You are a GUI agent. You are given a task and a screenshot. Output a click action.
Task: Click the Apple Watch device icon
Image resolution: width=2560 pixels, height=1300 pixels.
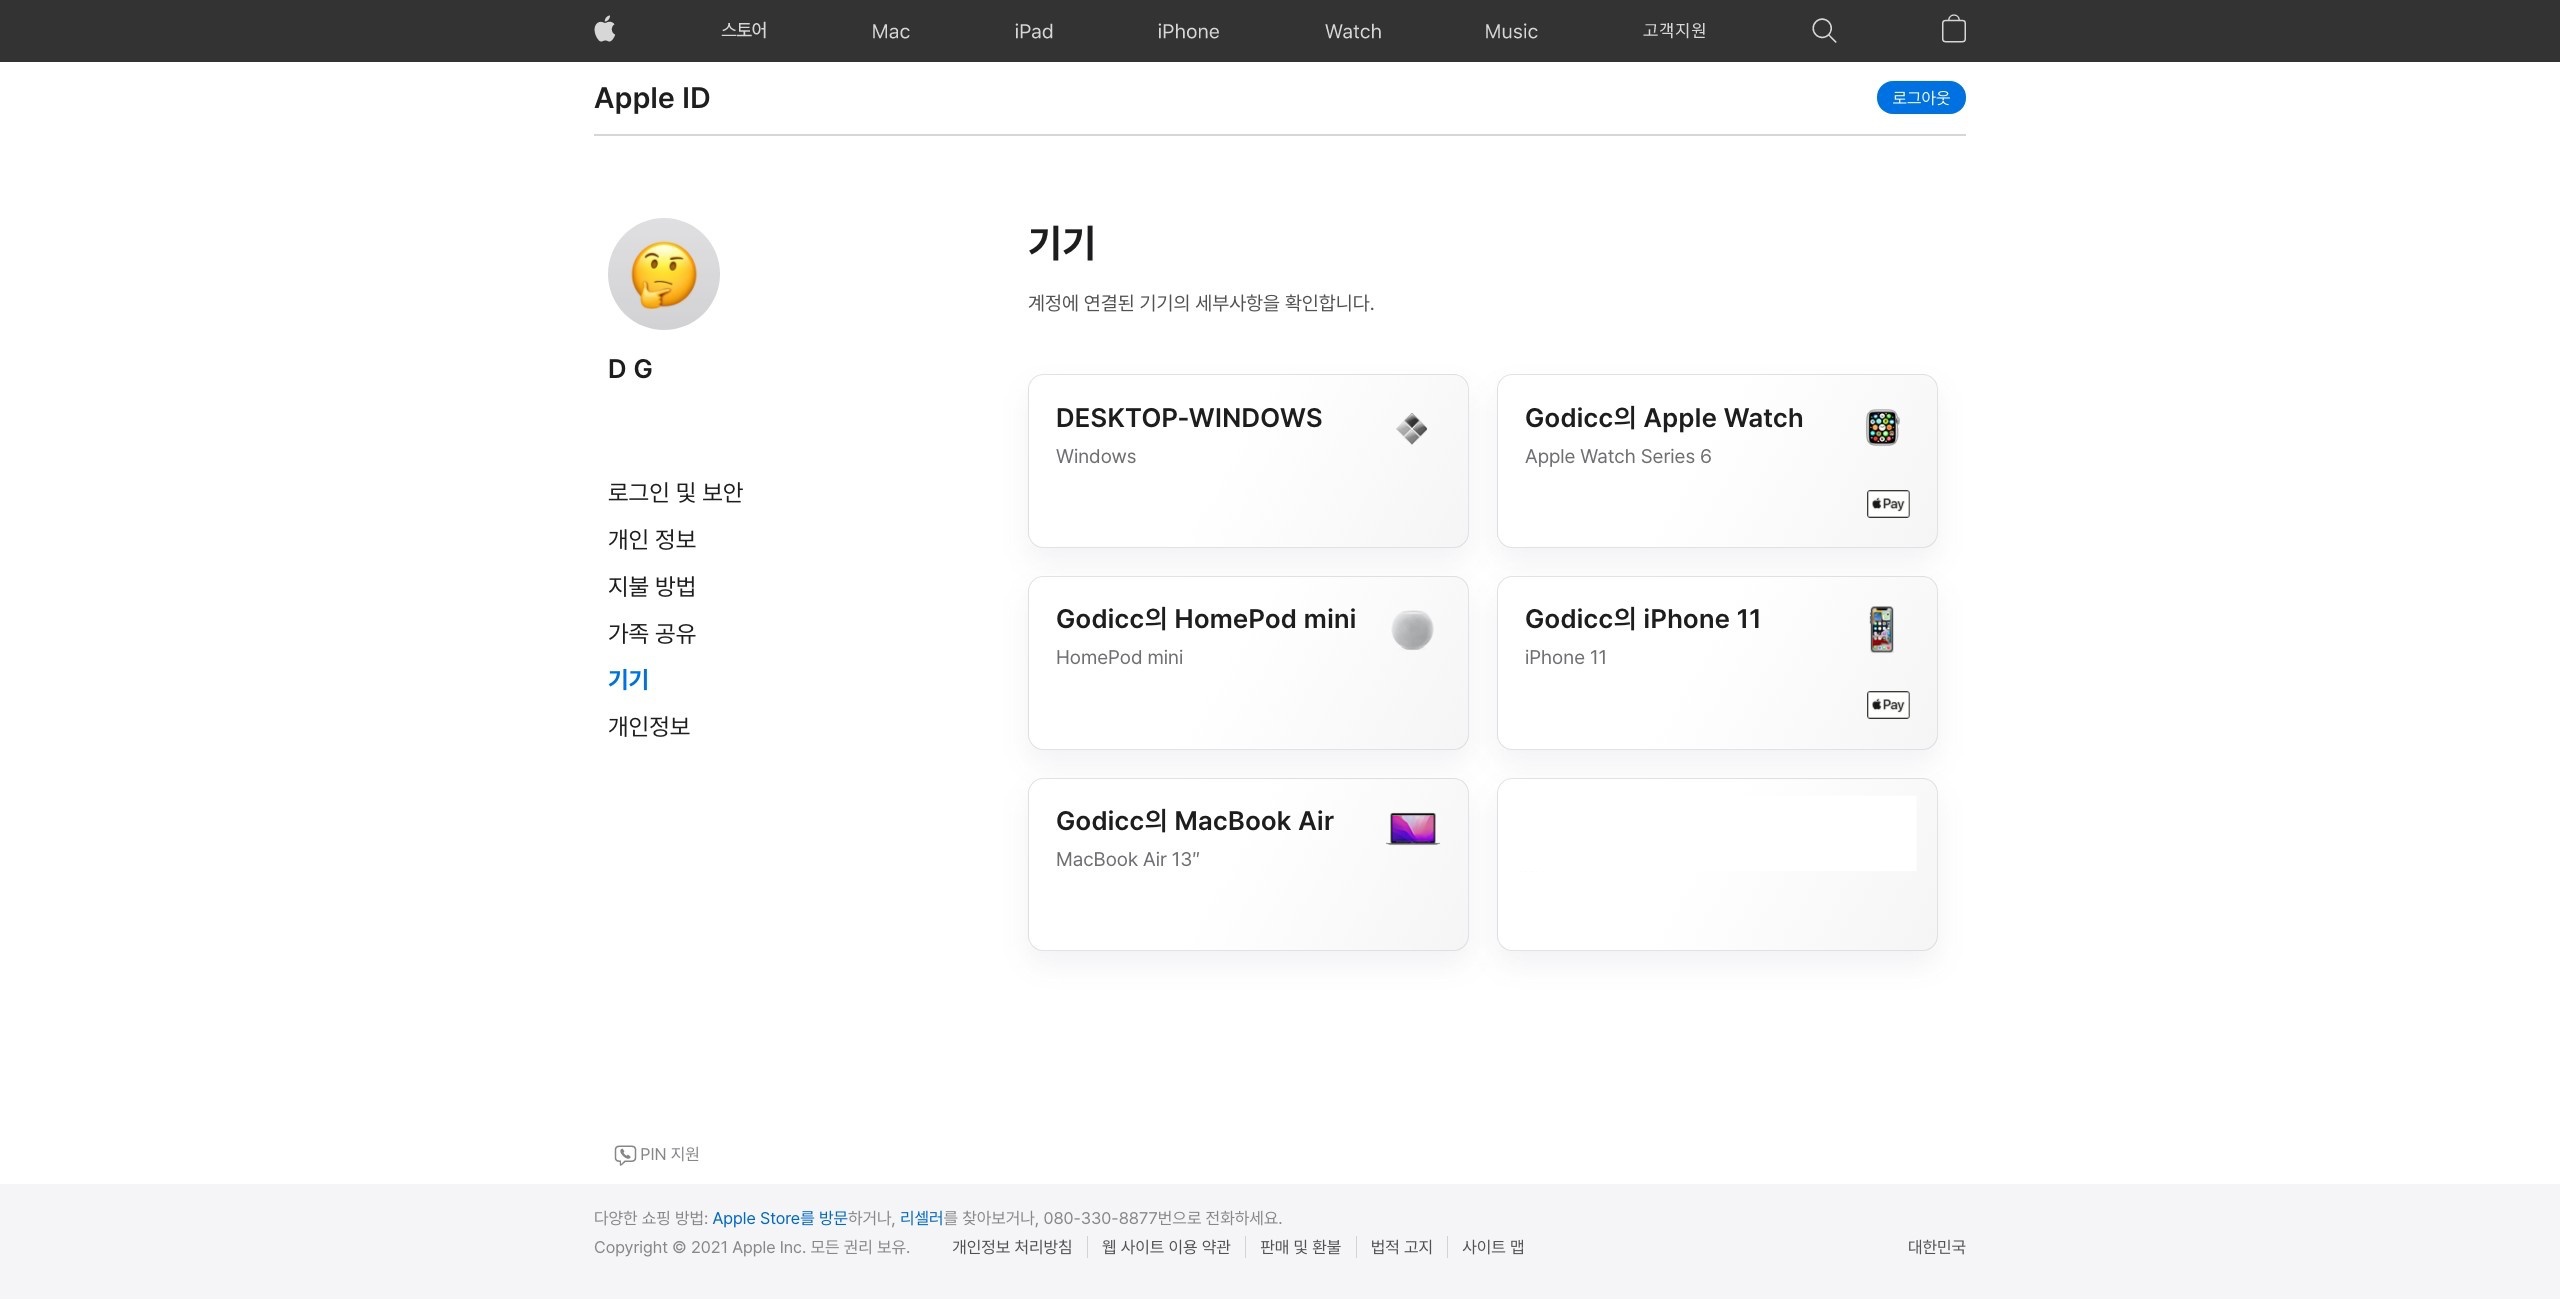coord(1881,428)
